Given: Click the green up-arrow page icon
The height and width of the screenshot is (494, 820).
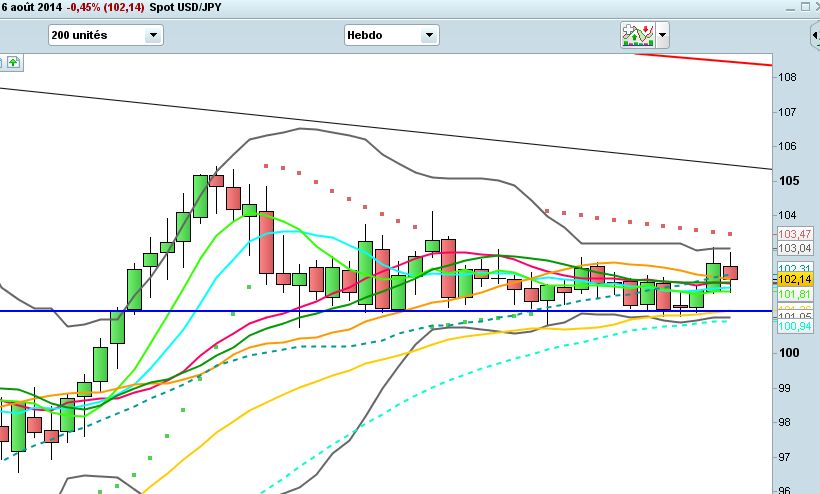Looking at the screenshot, I should [13, 63].
